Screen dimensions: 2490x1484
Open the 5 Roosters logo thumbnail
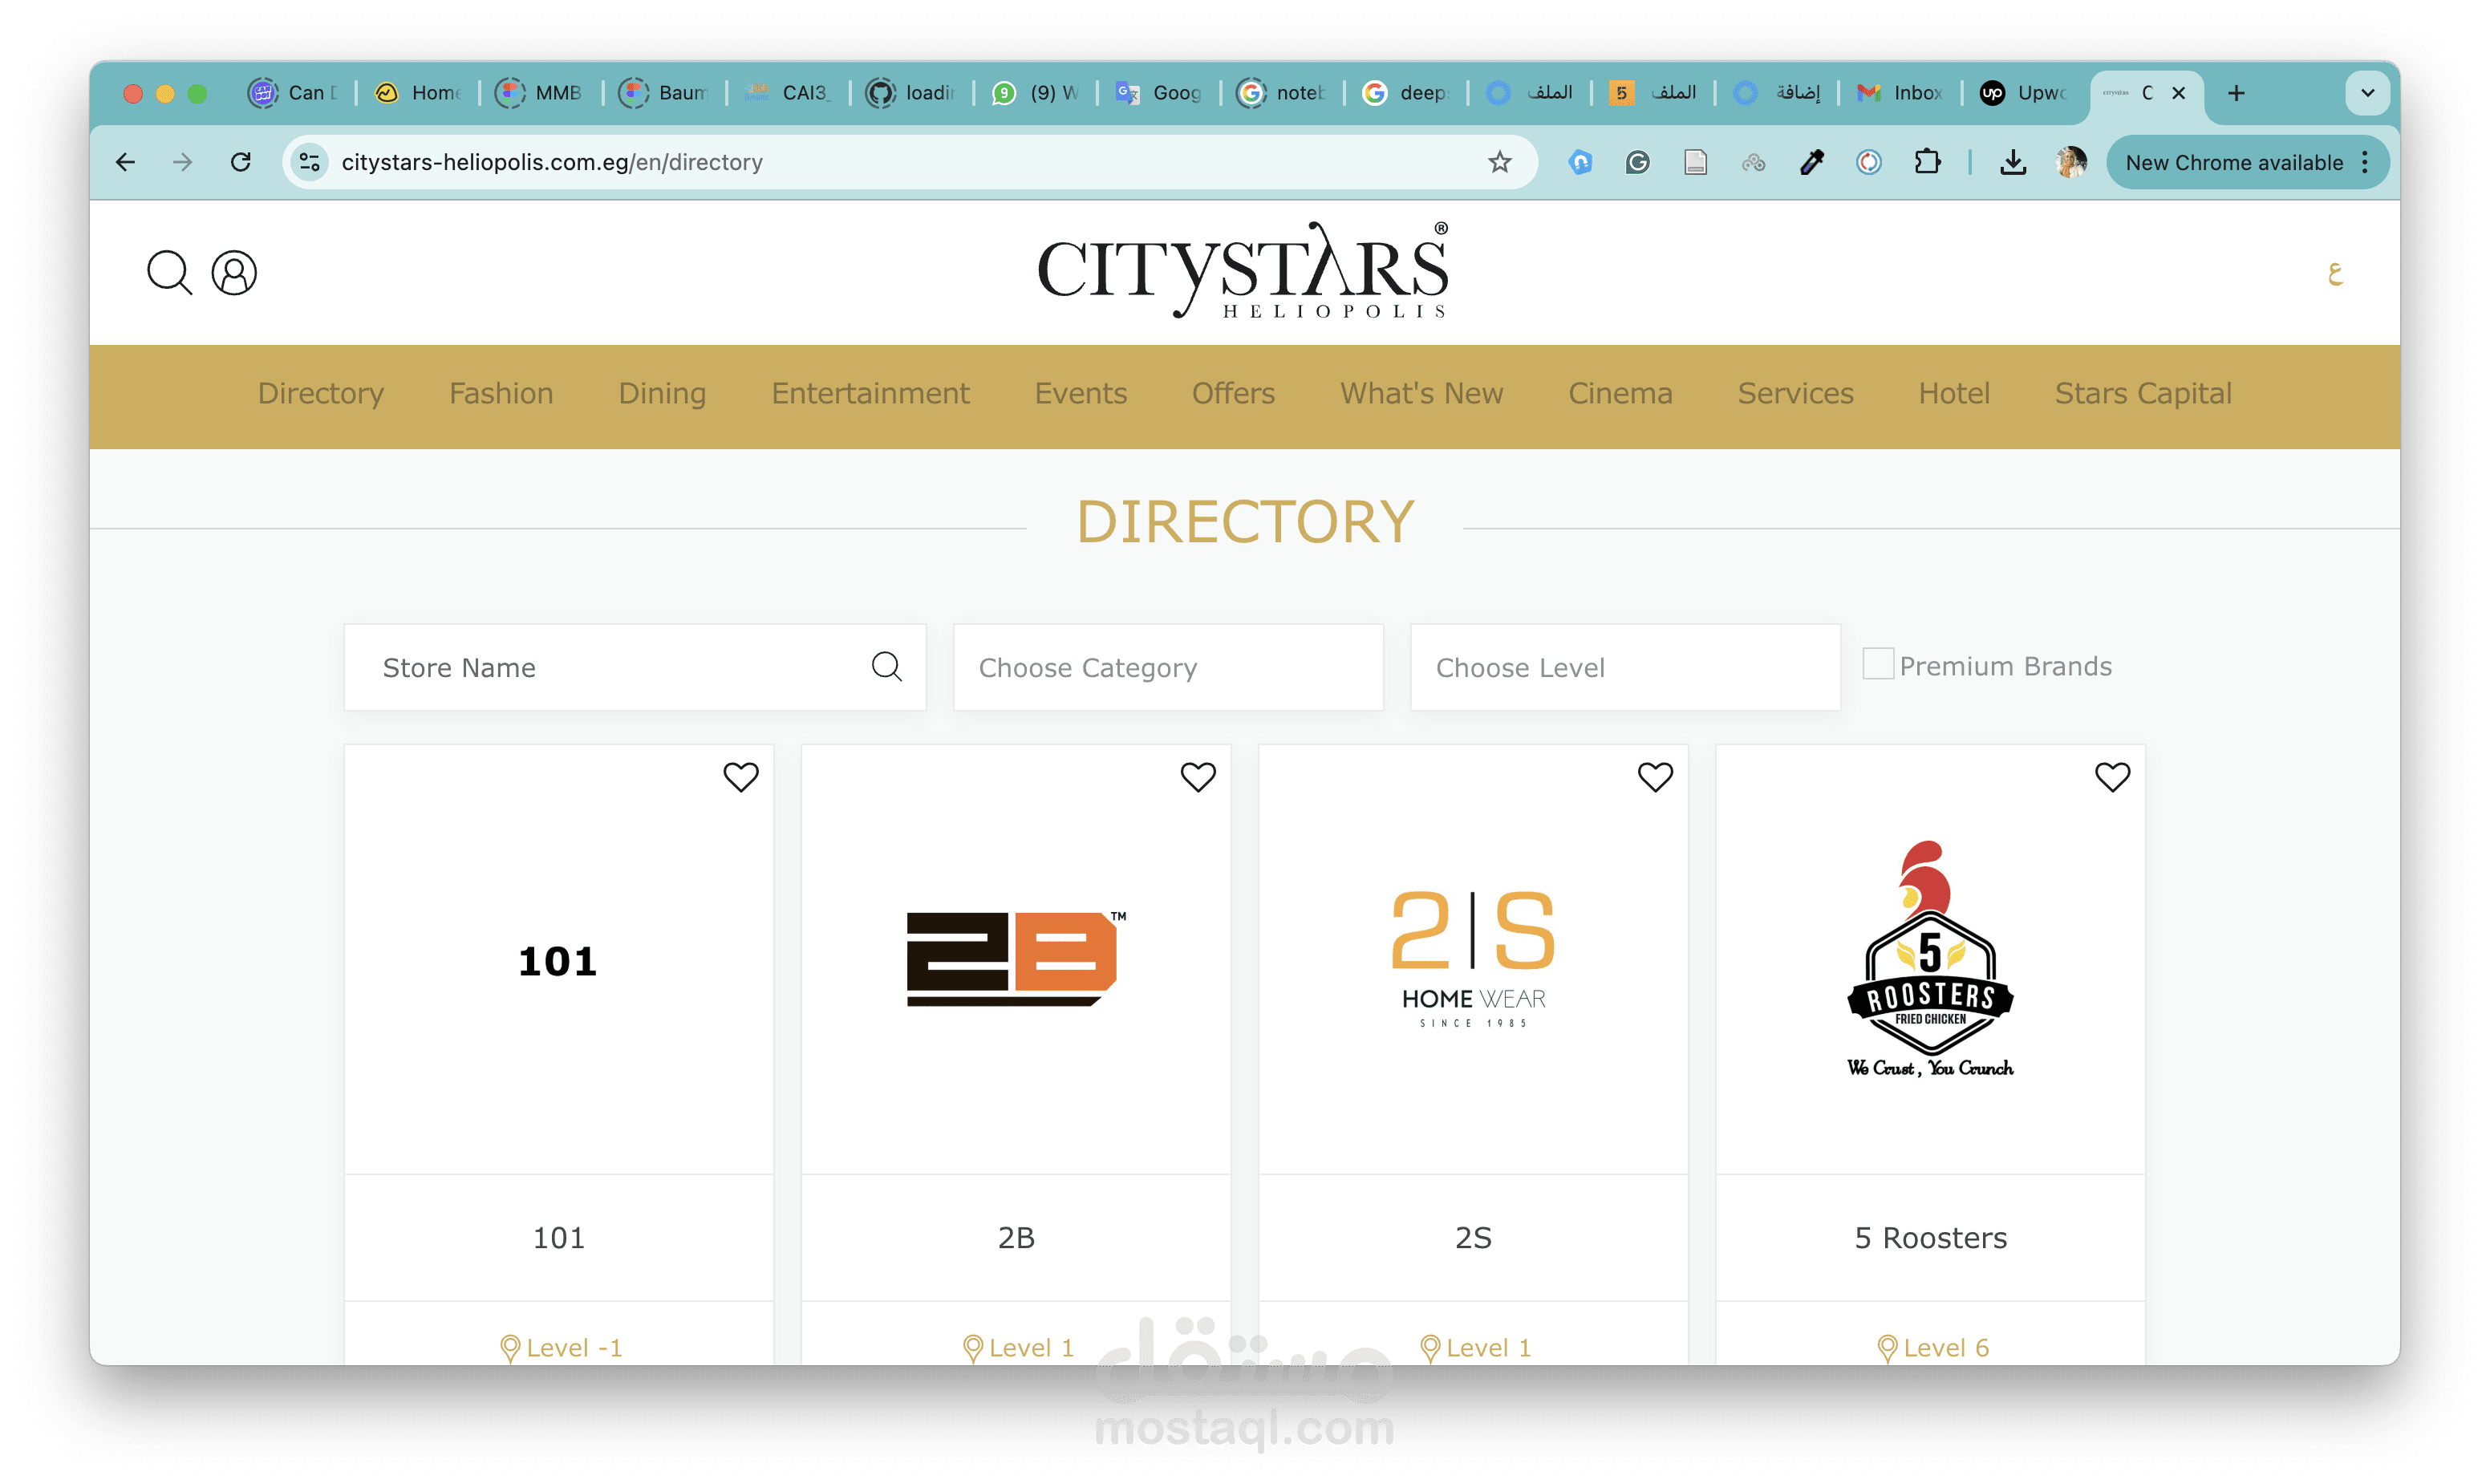tap(1930, 958)
